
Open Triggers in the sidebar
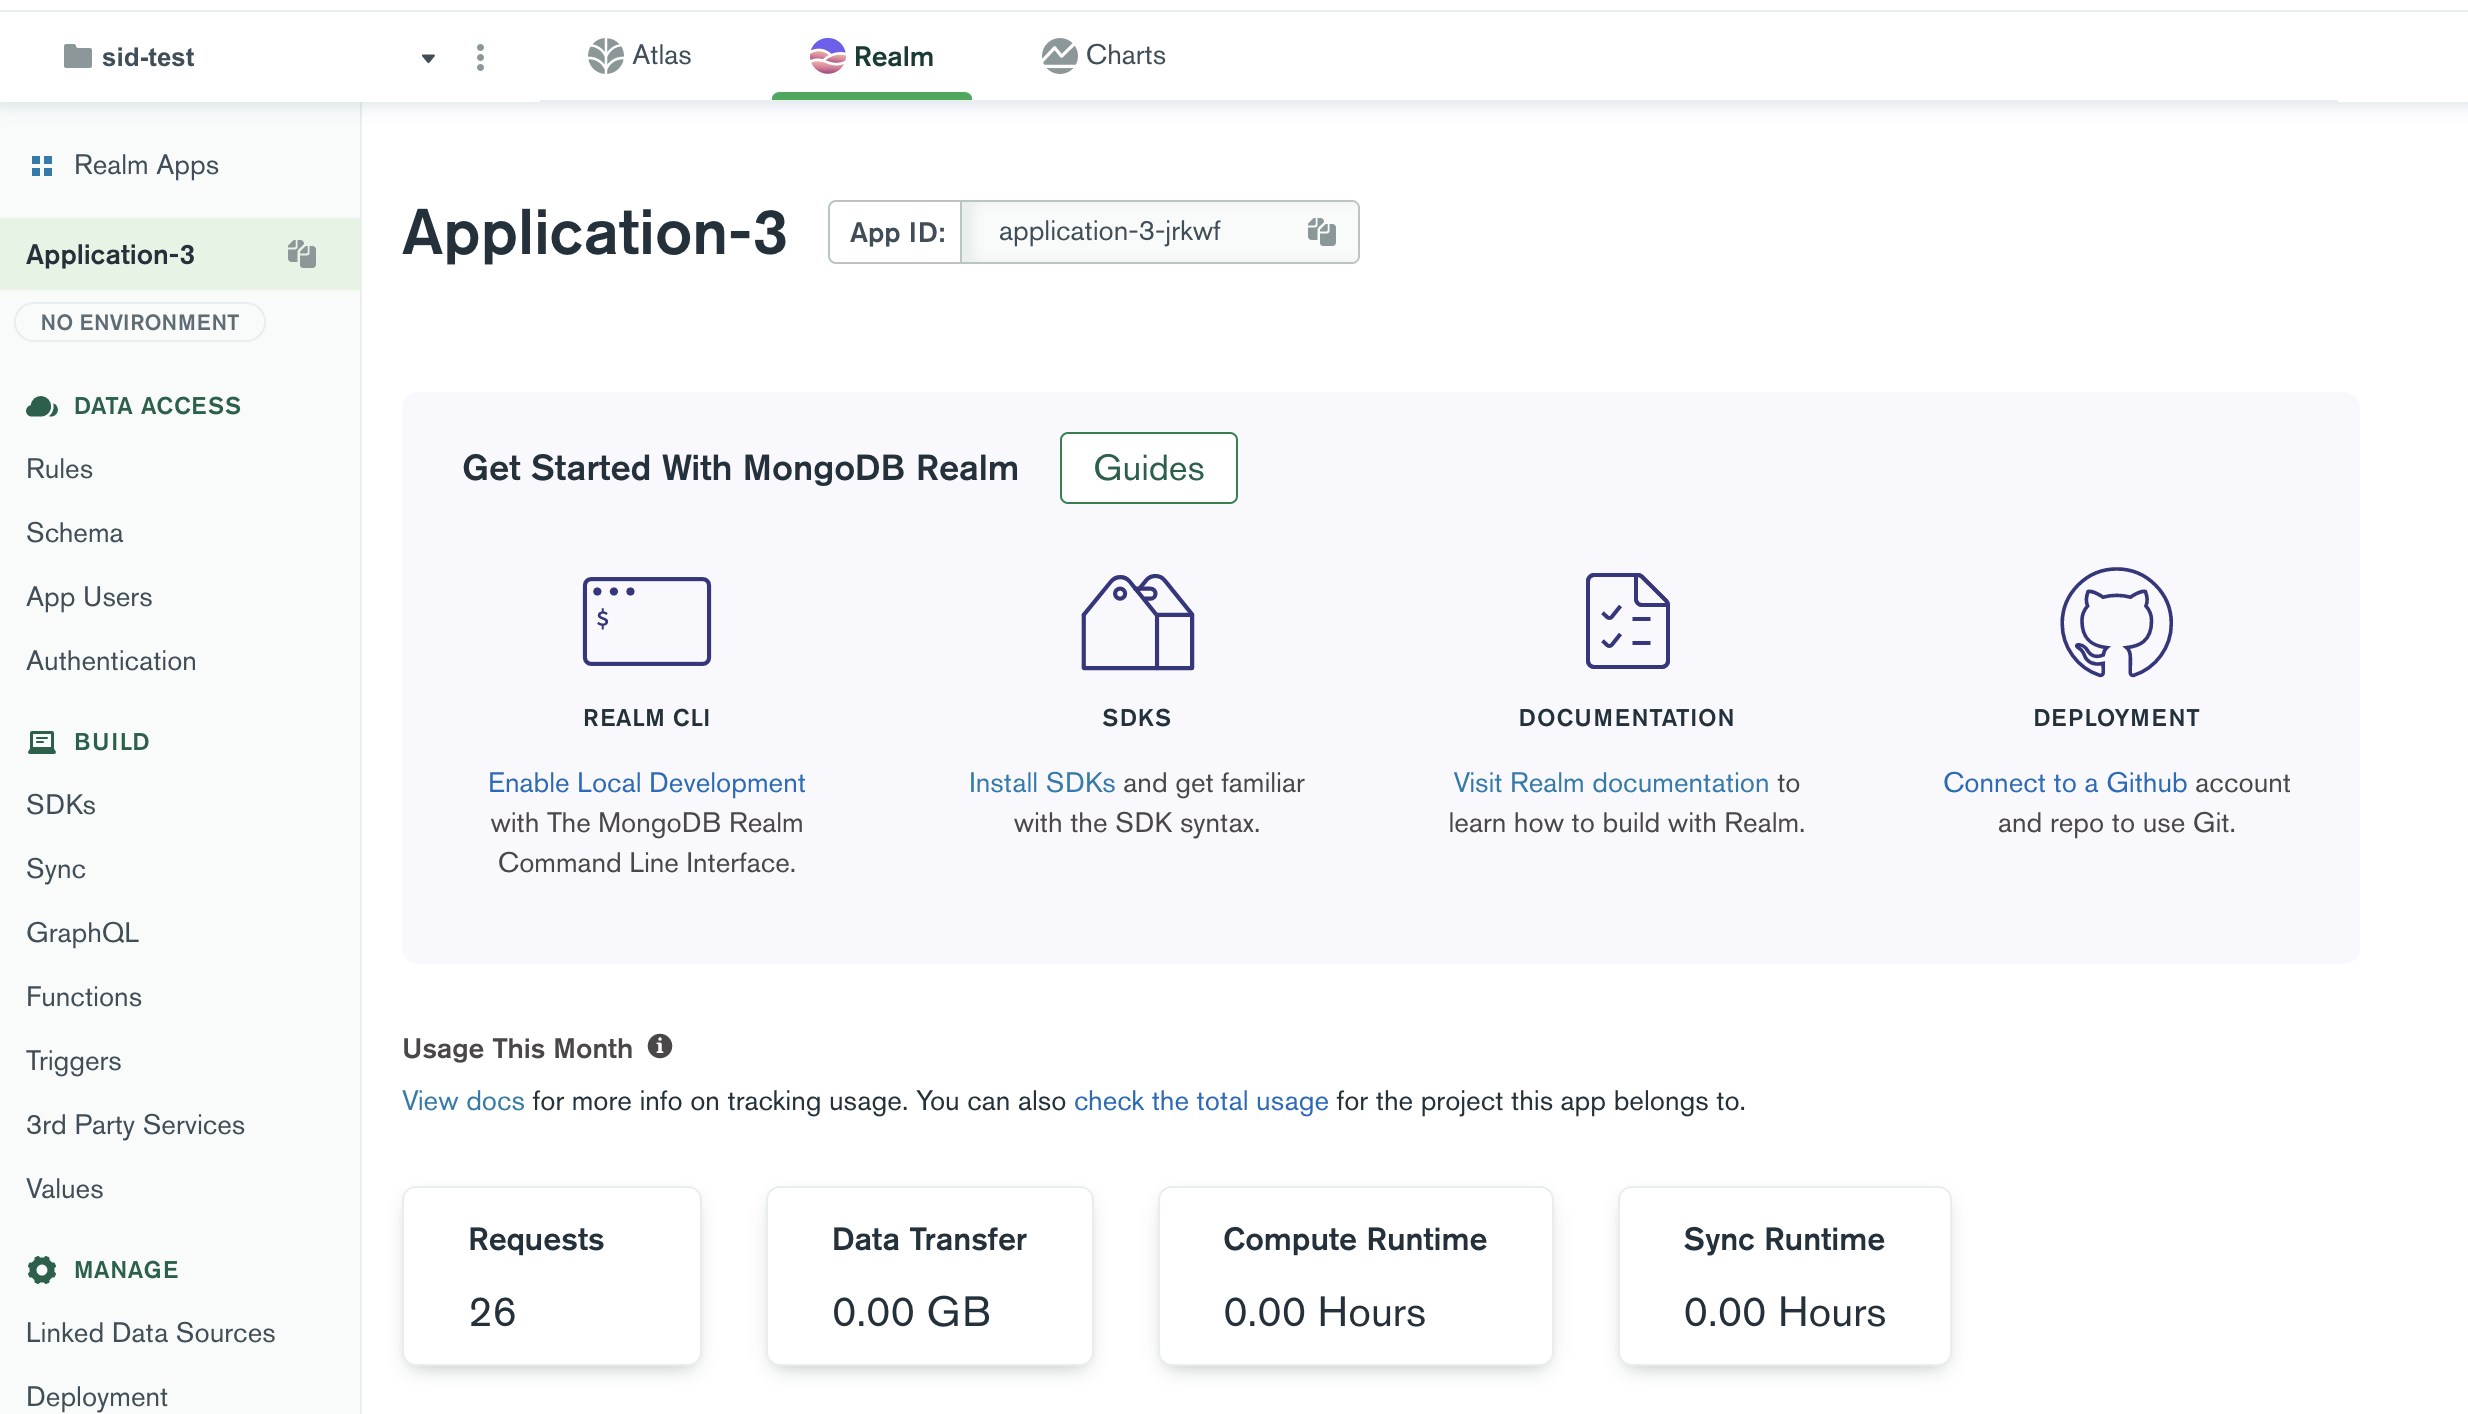[74, 1061]
